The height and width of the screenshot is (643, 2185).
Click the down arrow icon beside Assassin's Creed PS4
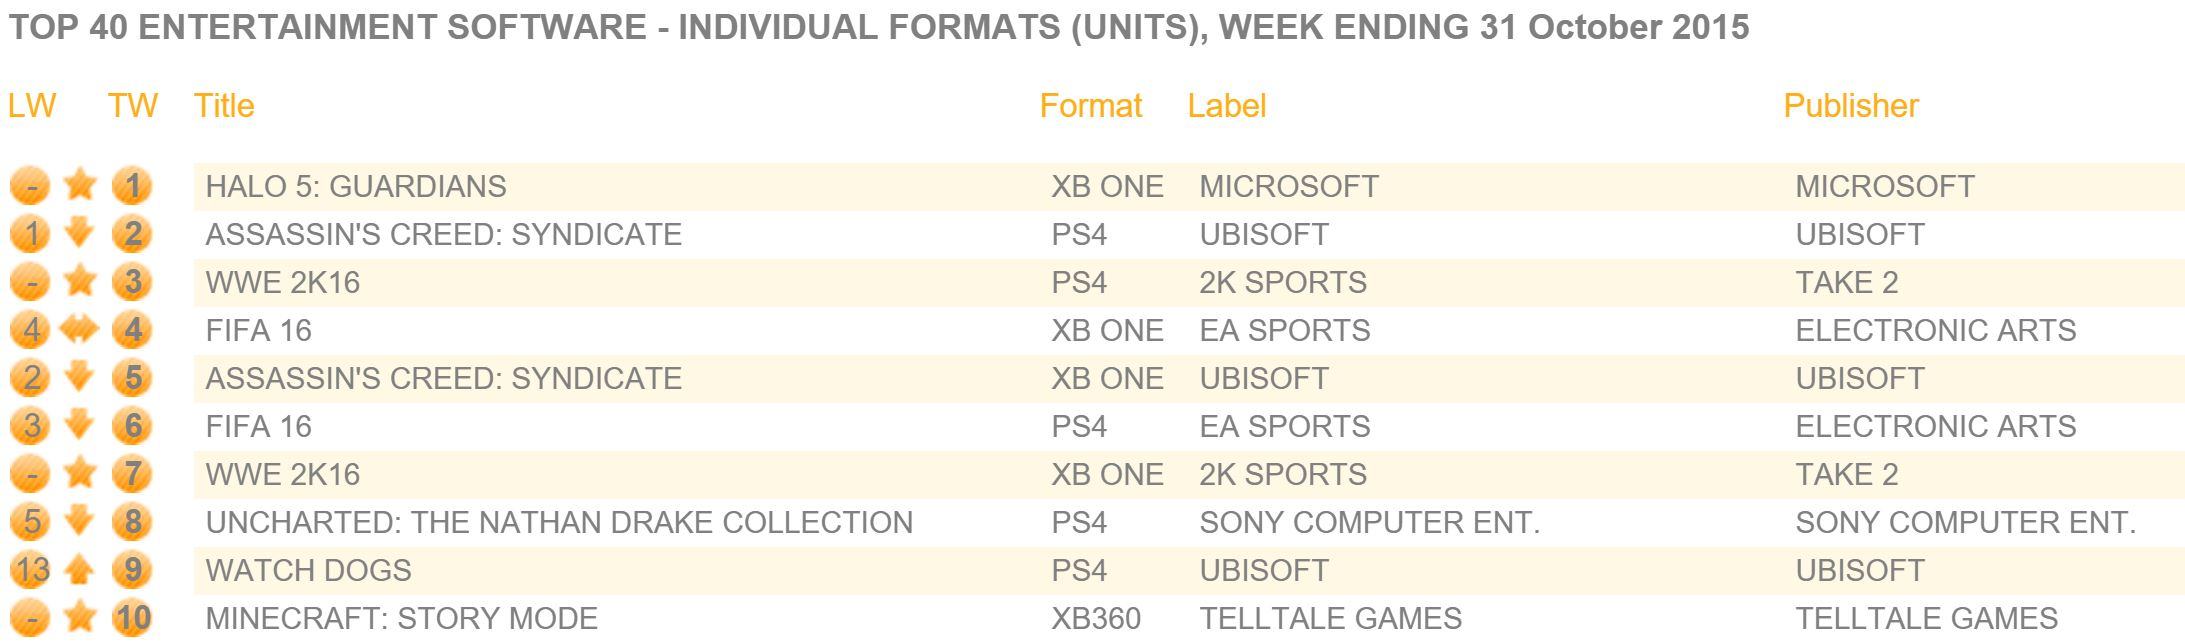[x=80, y=233]
